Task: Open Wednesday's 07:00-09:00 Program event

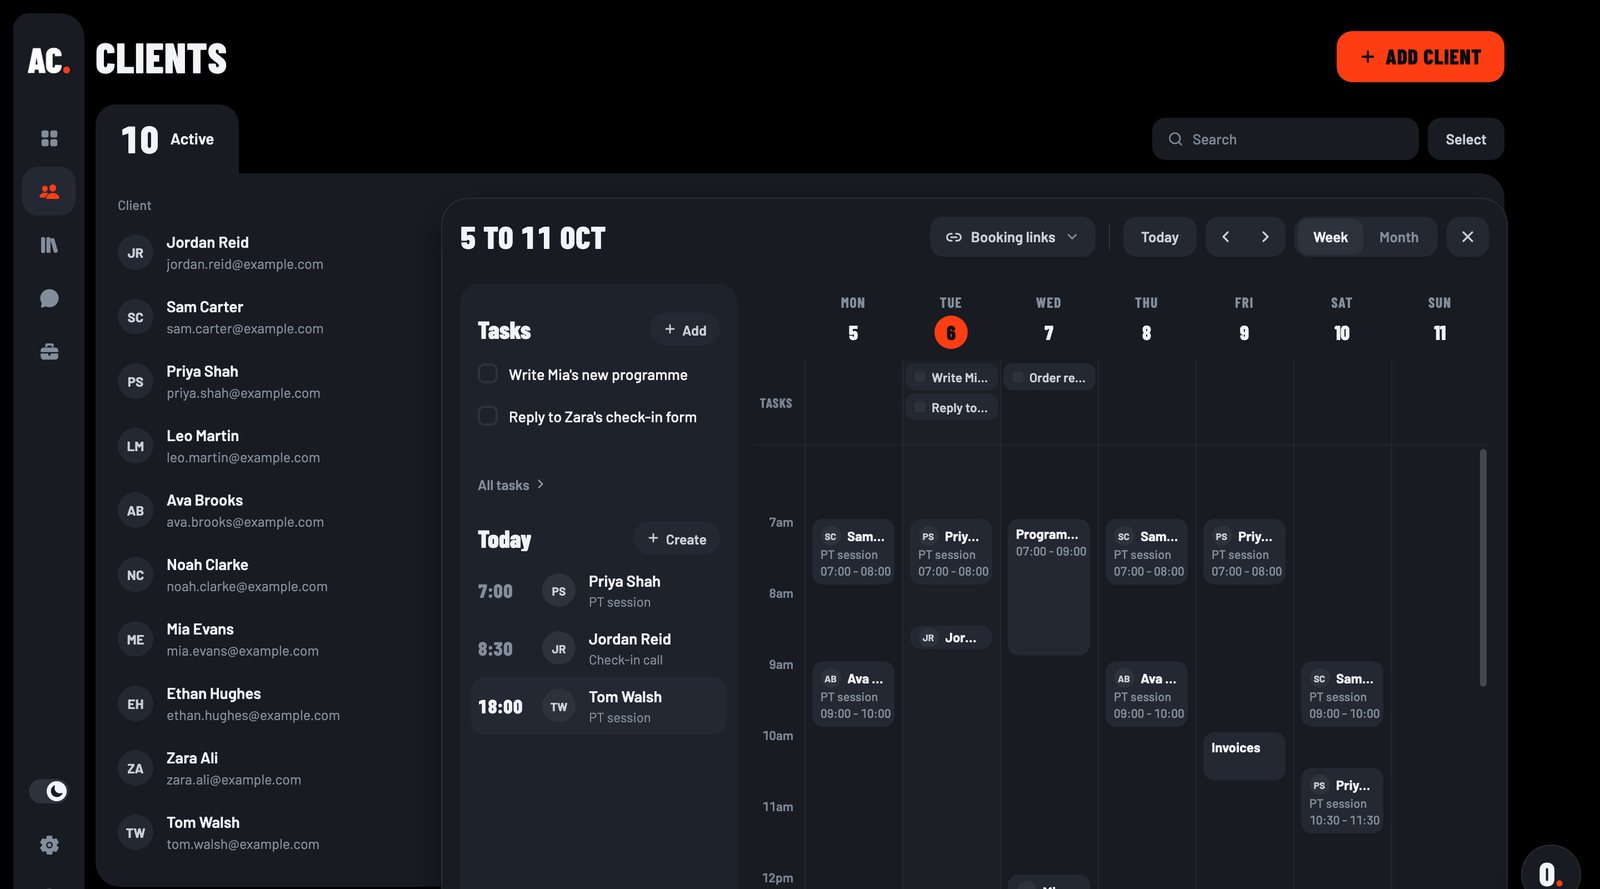Action: click(x=1049, y=588)
